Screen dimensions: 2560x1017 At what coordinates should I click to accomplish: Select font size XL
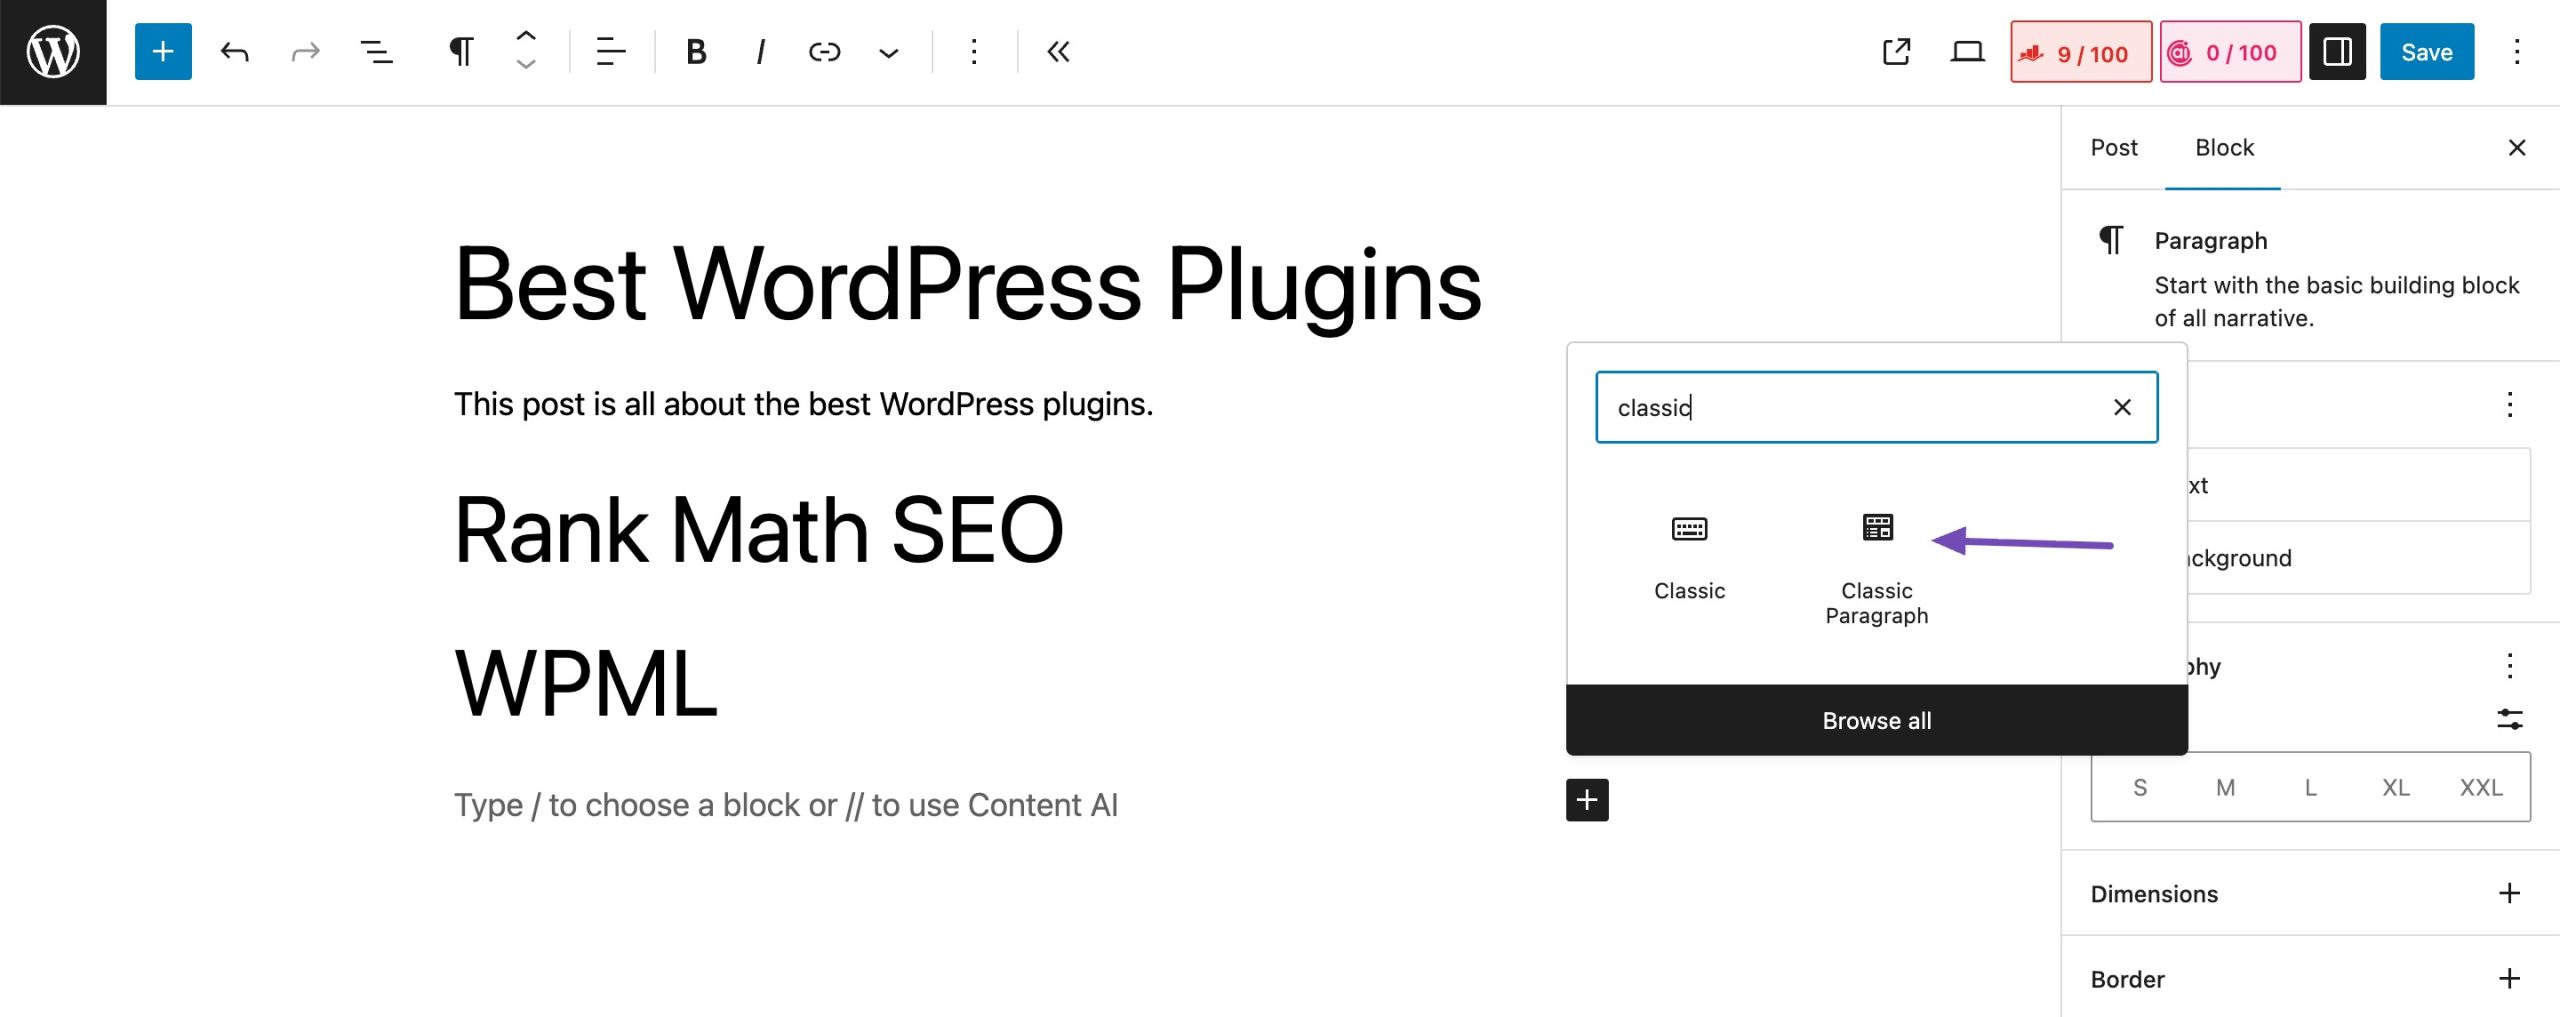pyautogui.click(x=2395, y=788)
